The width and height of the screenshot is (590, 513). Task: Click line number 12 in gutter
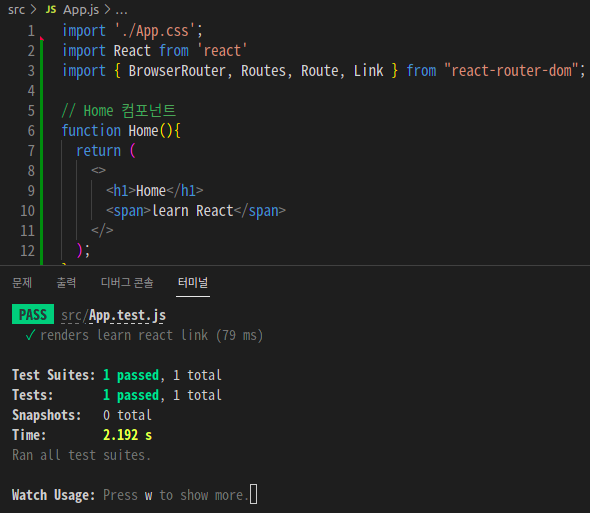point(27,250)
